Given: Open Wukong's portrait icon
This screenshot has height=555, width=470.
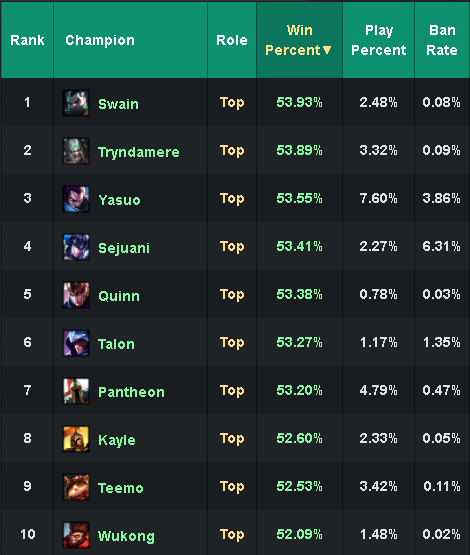Looking at the screenshot, I should tap(76, 535).
